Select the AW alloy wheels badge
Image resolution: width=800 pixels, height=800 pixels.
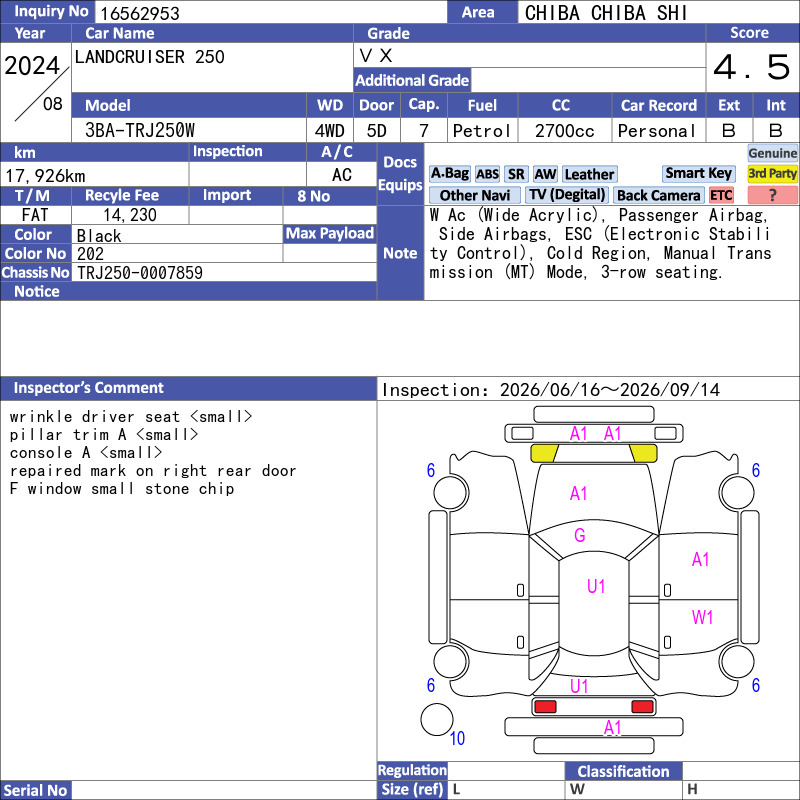coord(545,174)
